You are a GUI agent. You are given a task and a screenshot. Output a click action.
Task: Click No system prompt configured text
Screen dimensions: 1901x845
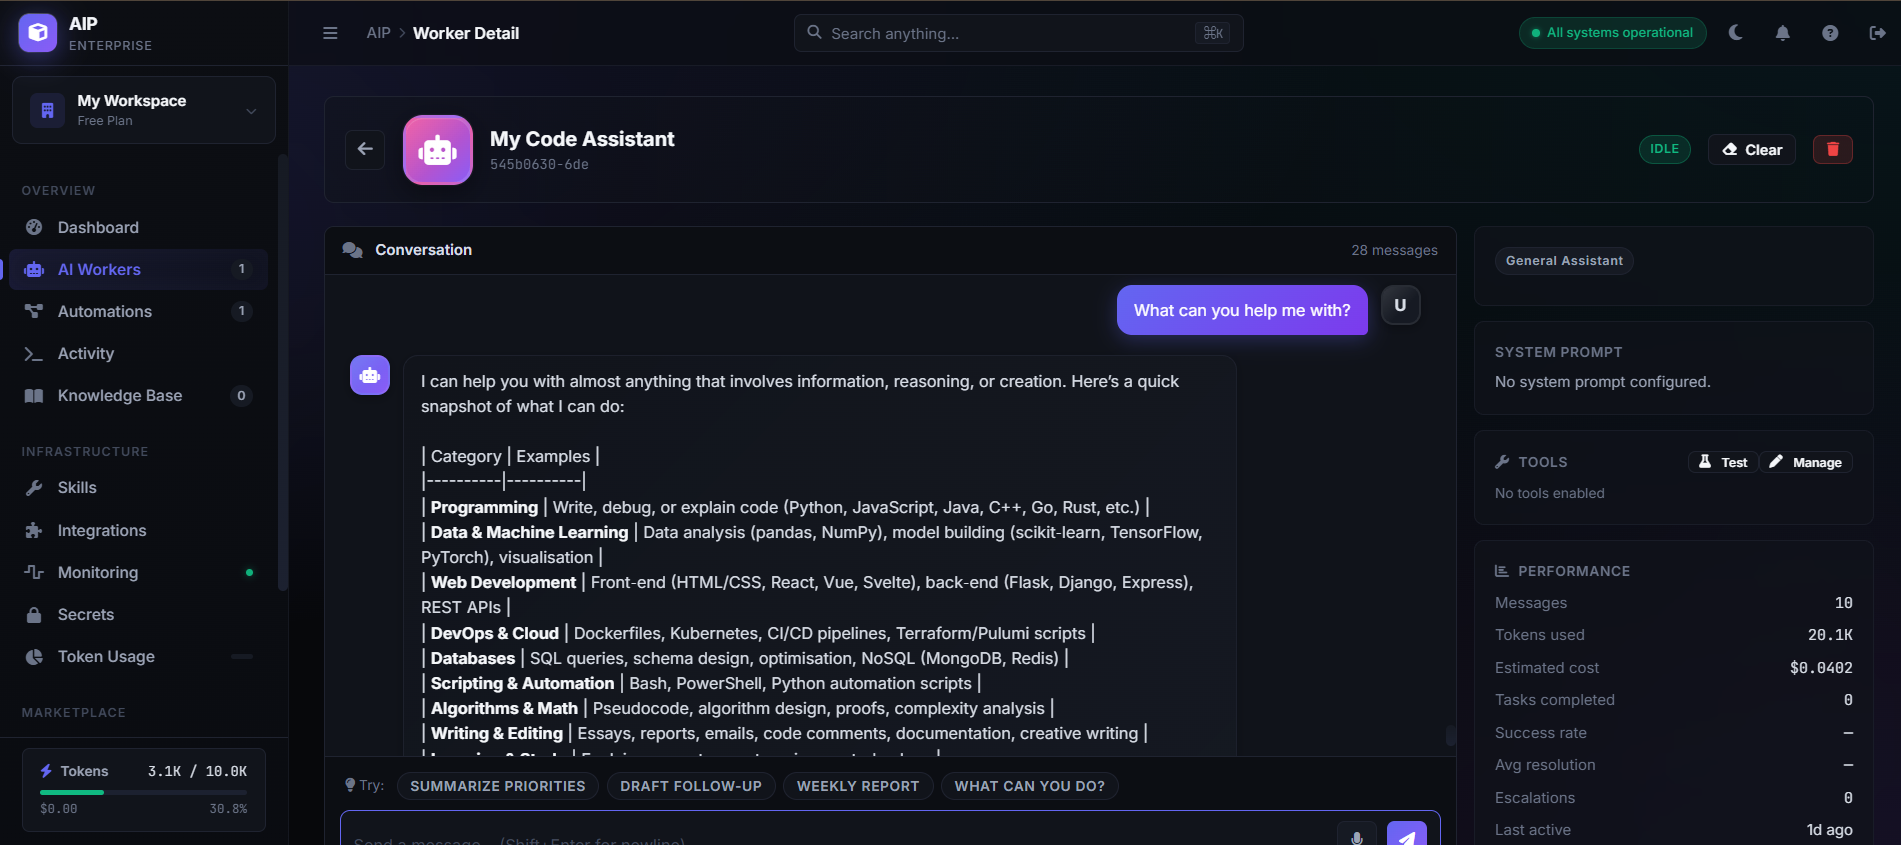(x=1602, y=382)
